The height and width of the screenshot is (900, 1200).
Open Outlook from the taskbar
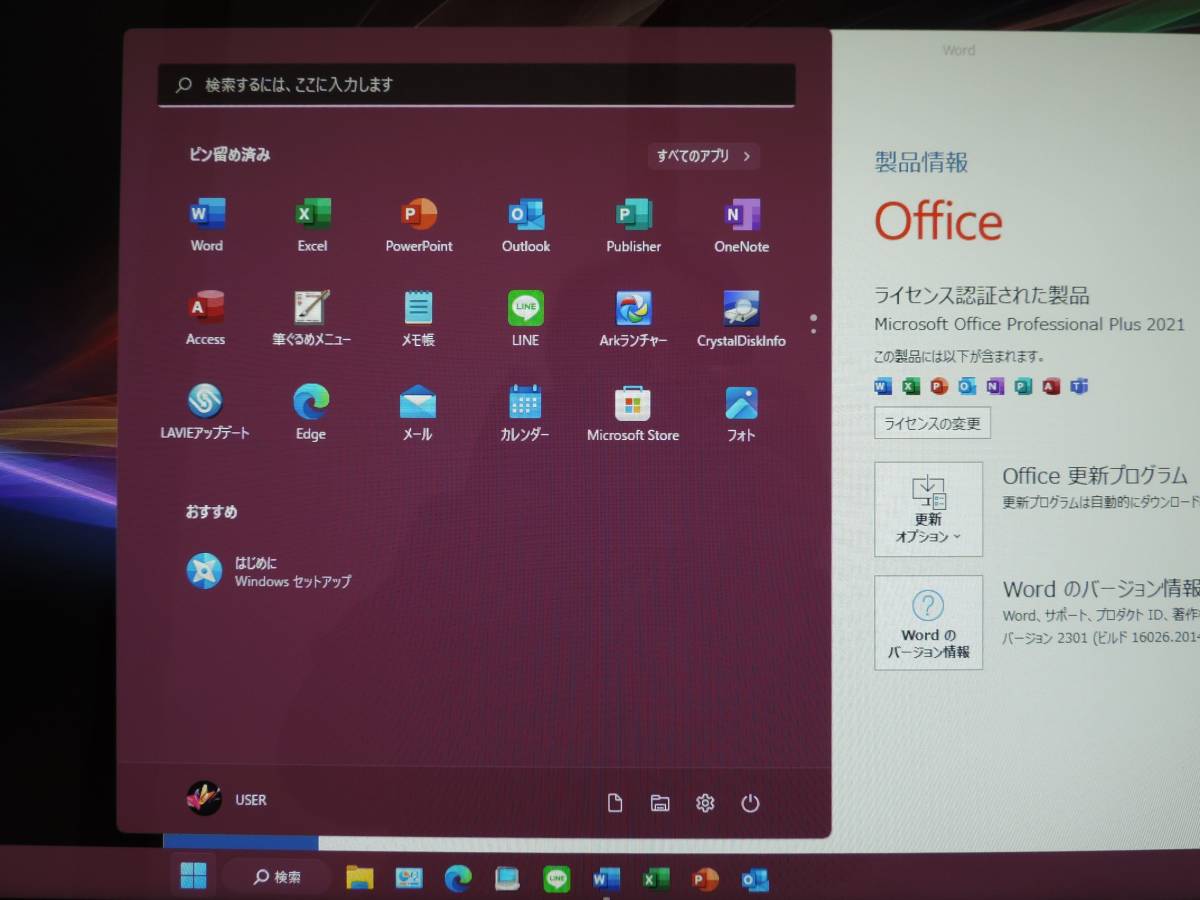(755, 879)
